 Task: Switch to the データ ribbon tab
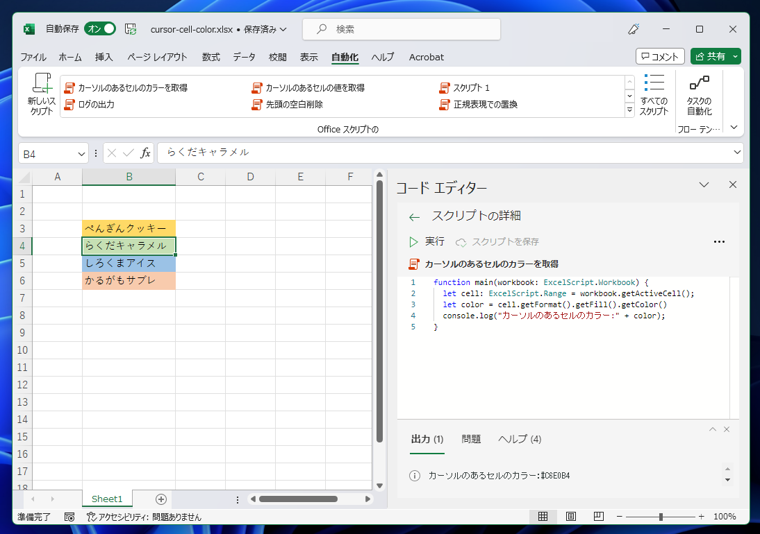[x=244, y=57]
